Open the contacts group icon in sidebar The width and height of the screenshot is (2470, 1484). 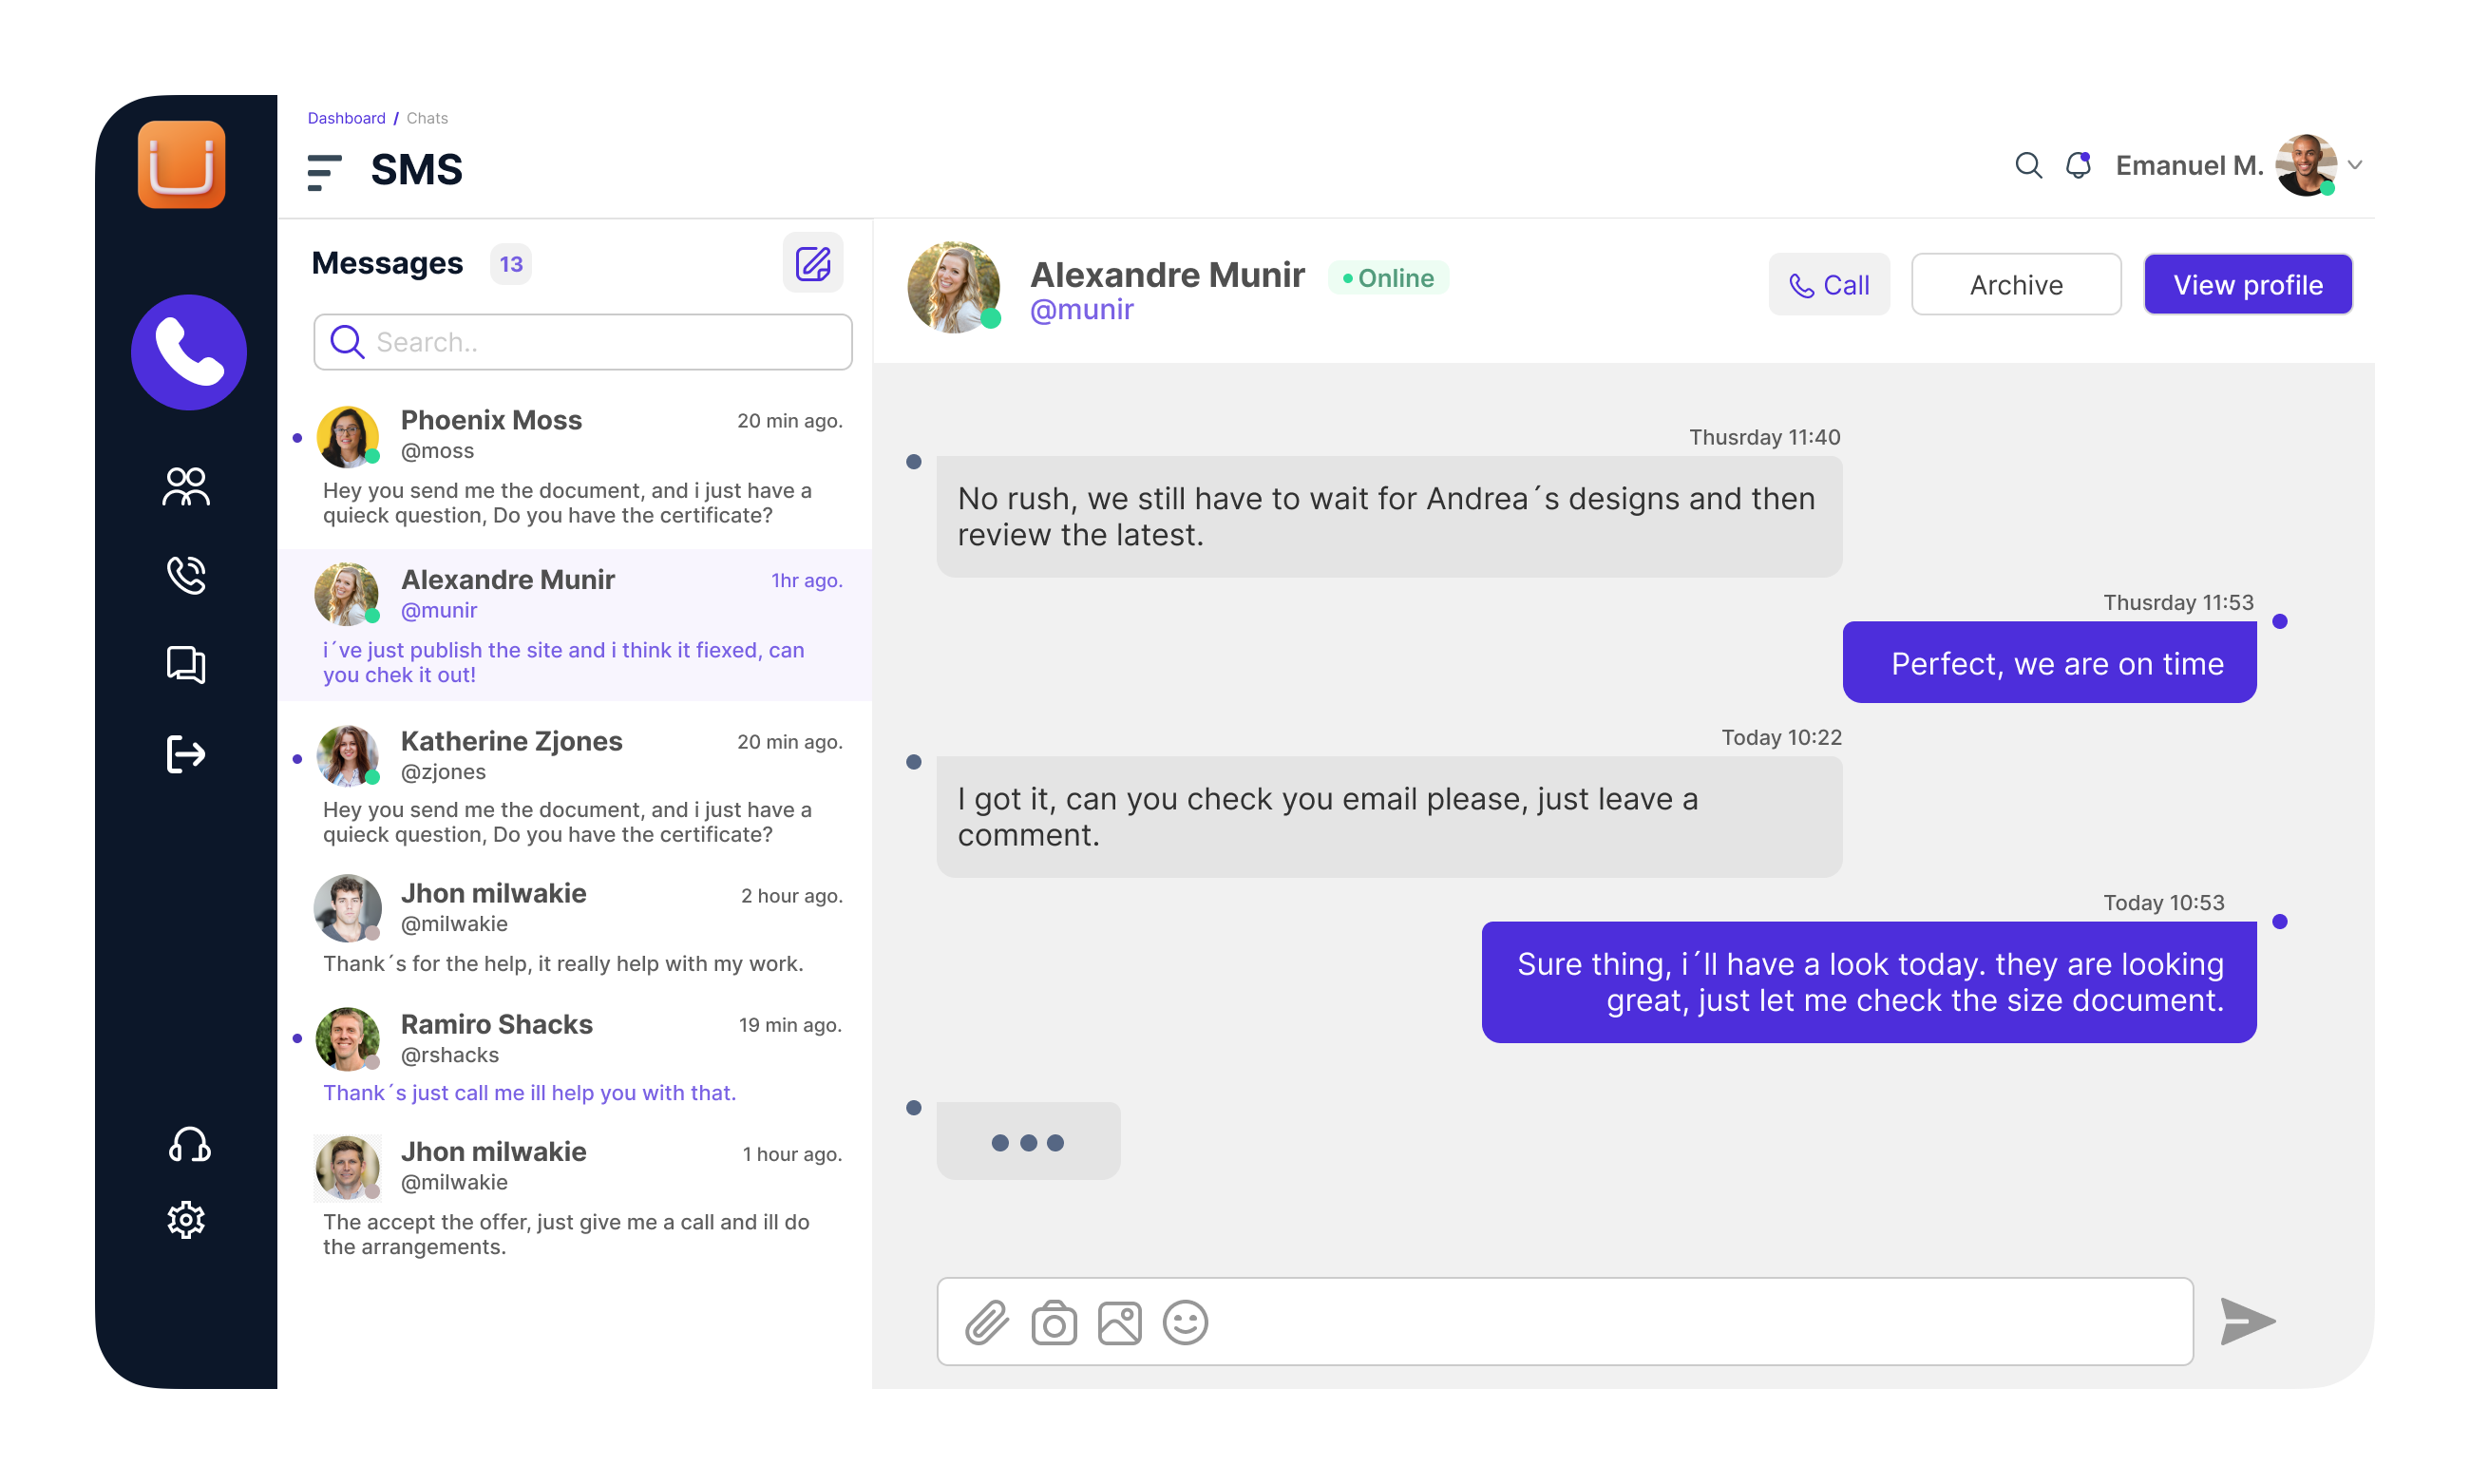(186, 487)
